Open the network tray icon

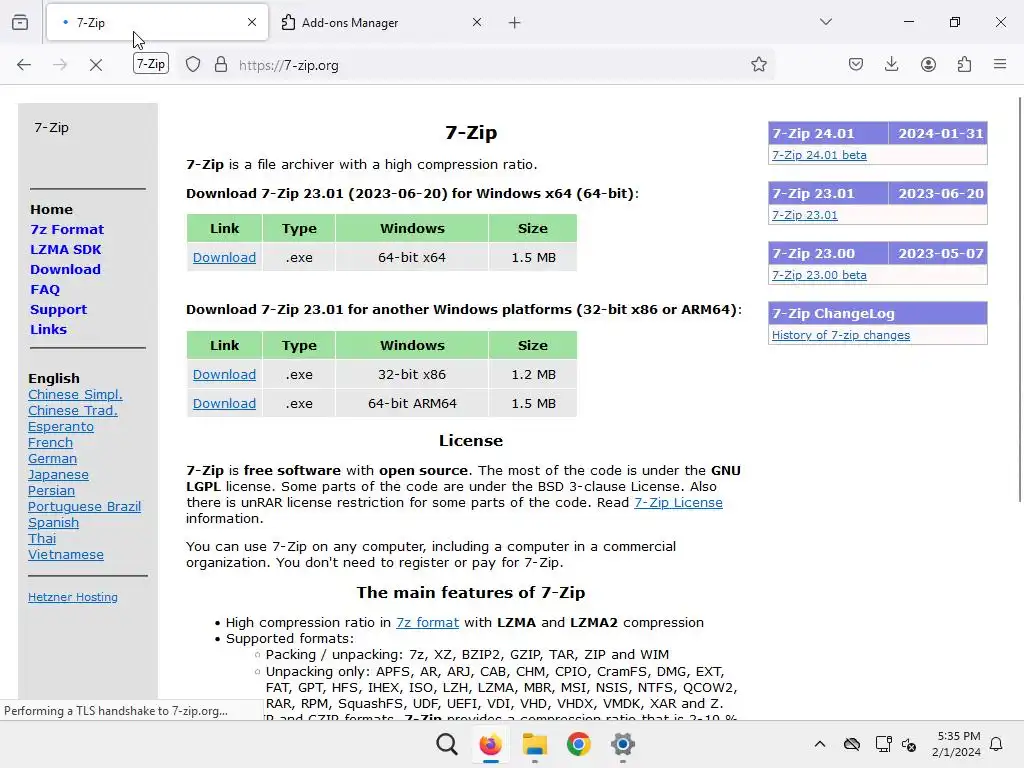point(884,744)
